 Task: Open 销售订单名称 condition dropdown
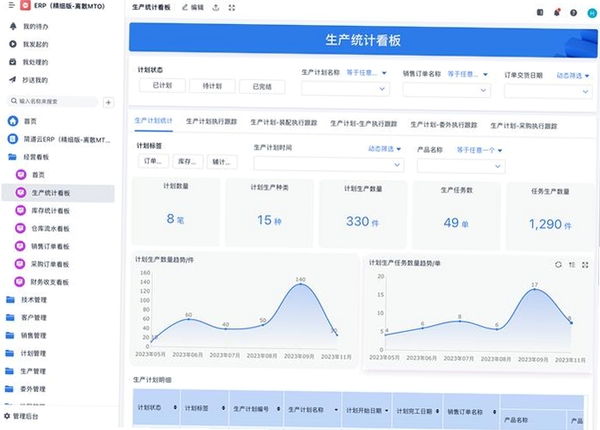468,74
